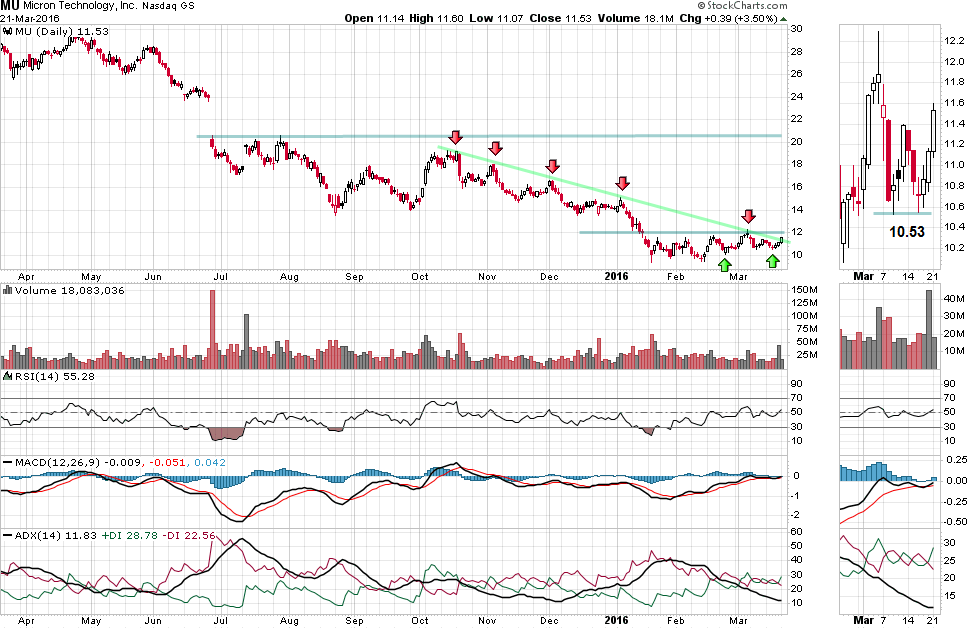Click the Apr label on the bottom ADX axis

(x=26, y=621)
